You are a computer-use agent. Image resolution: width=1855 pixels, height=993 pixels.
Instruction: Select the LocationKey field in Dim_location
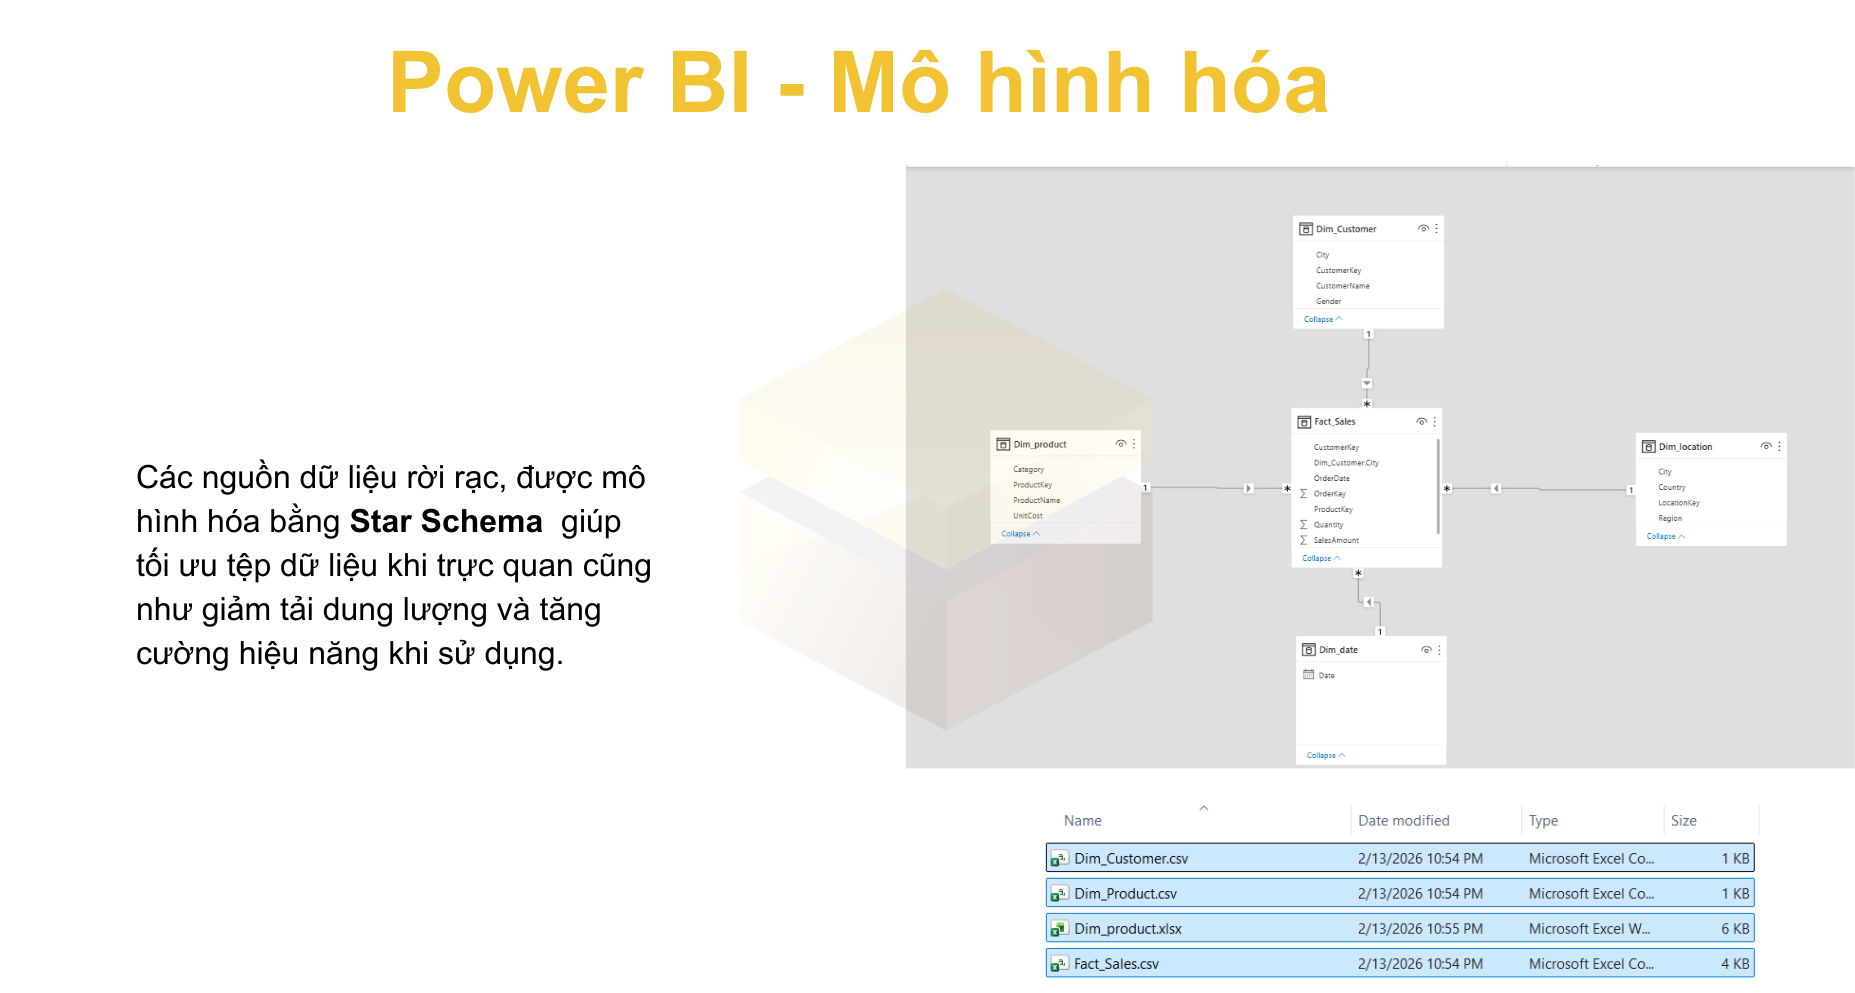[1679, 503]
